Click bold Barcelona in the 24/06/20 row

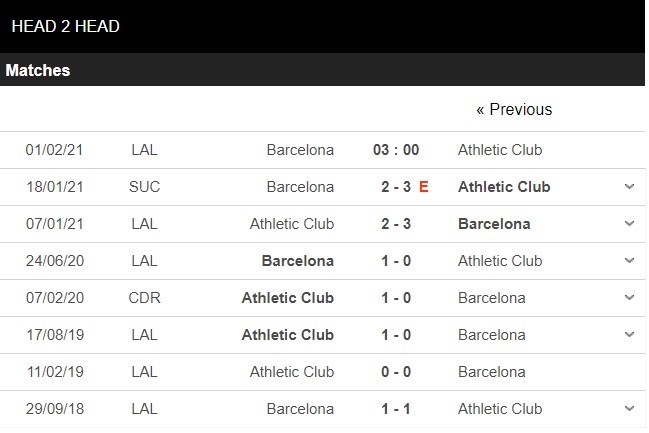click(x=297, y=261)
